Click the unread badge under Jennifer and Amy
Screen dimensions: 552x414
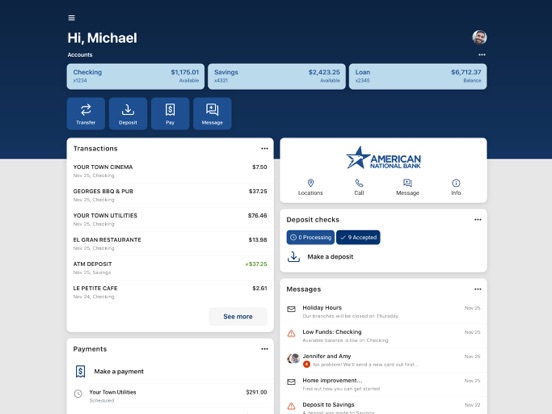[306, 364]
